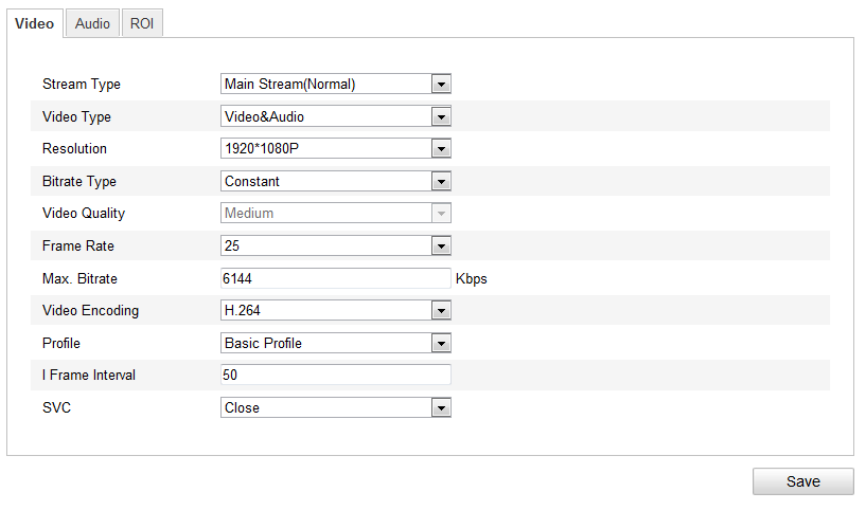This screenshot has height=510, width=865.
Task: Switch to the ROI tab
Action: (x=142, y=24)
